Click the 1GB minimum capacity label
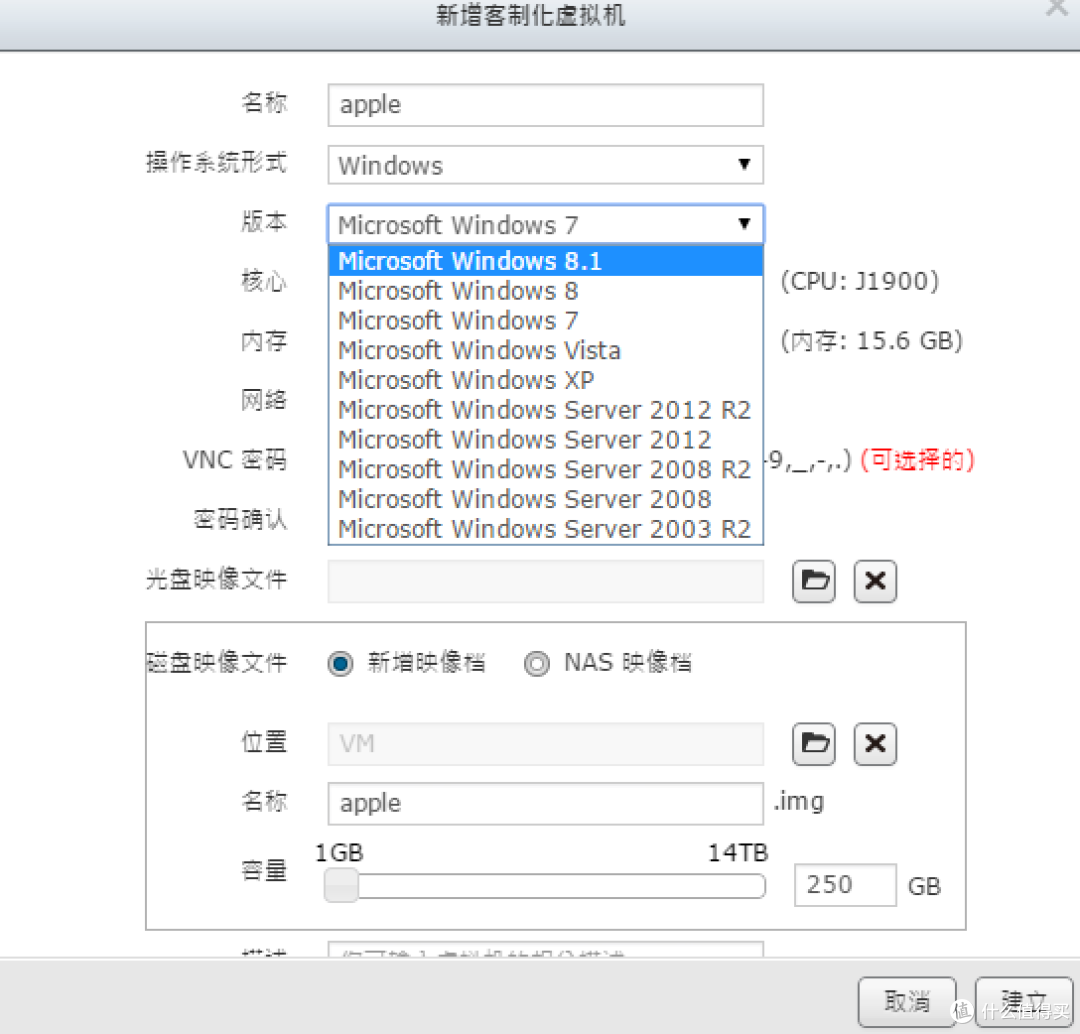 [x=339, y=853]
